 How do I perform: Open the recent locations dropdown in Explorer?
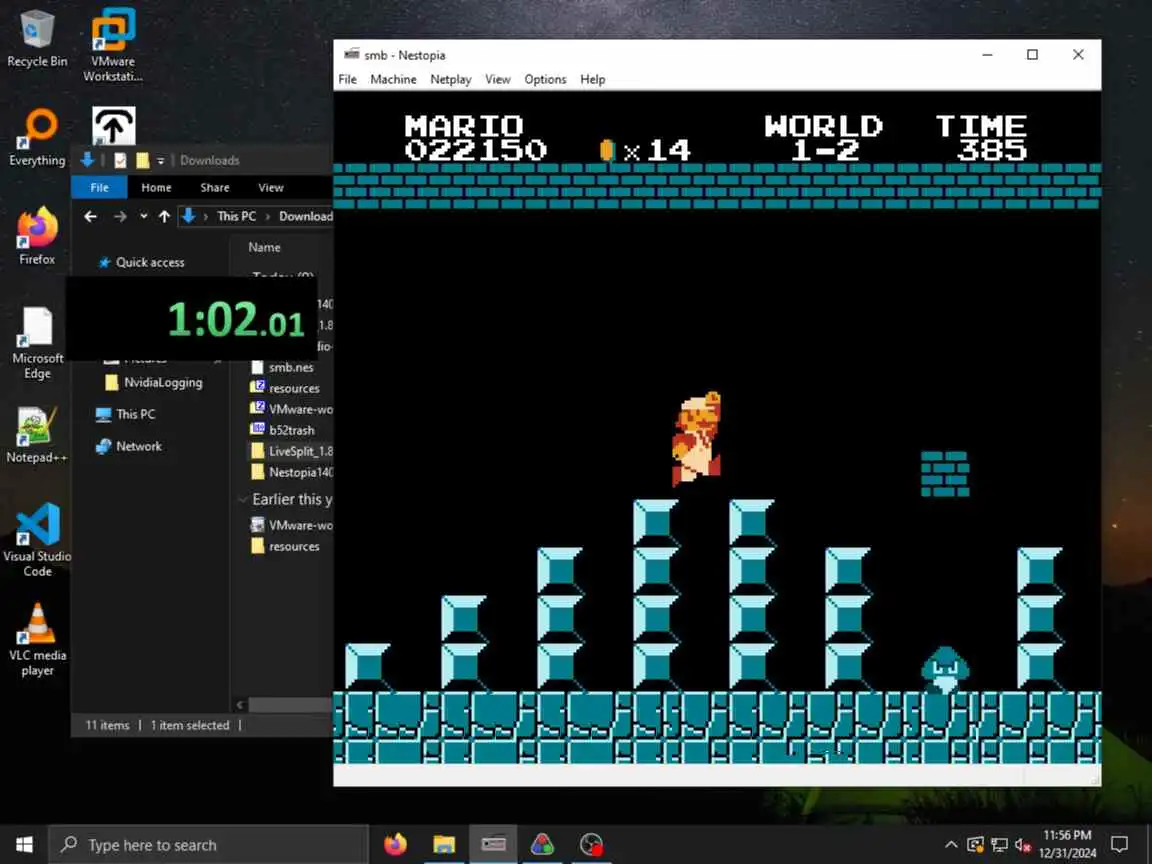coord(143,216)
